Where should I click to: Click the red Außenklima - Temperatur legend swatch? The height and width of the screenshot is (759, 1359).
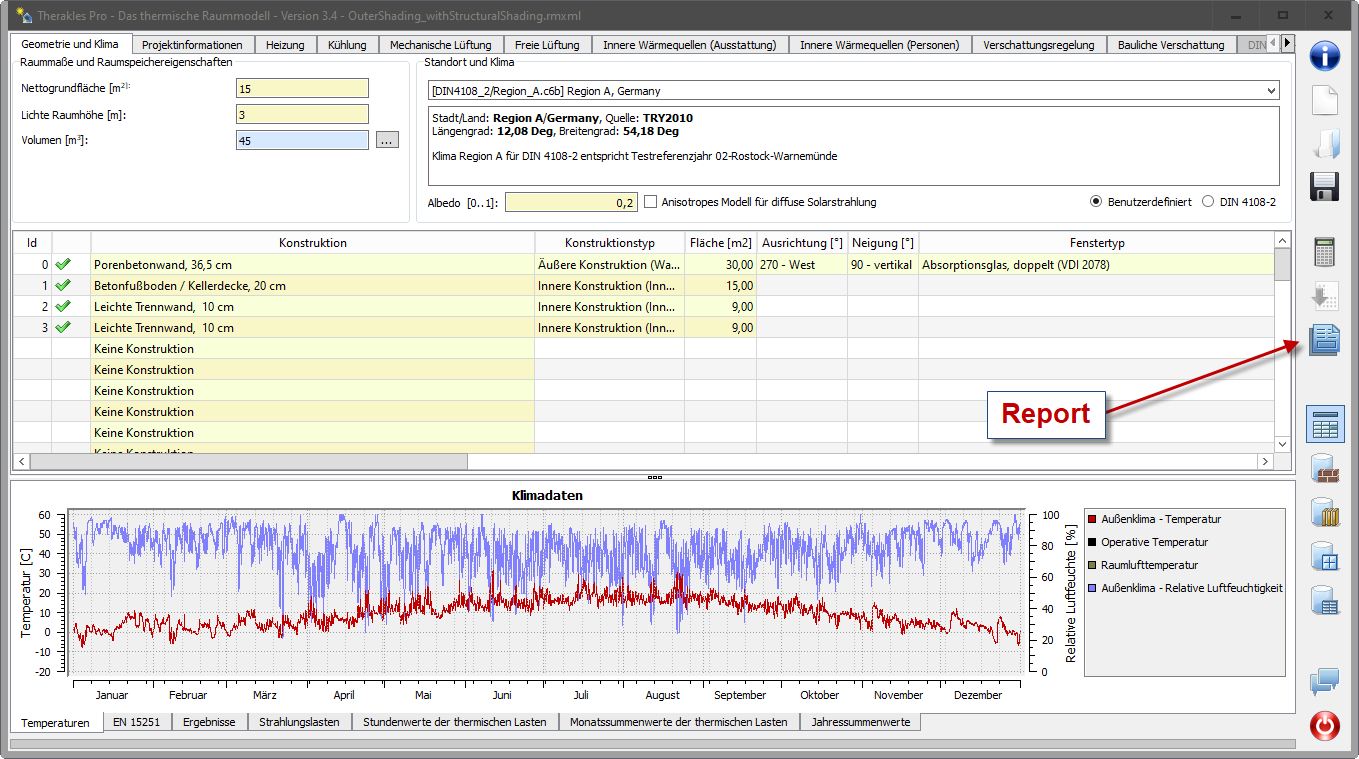pos(1093,519)
